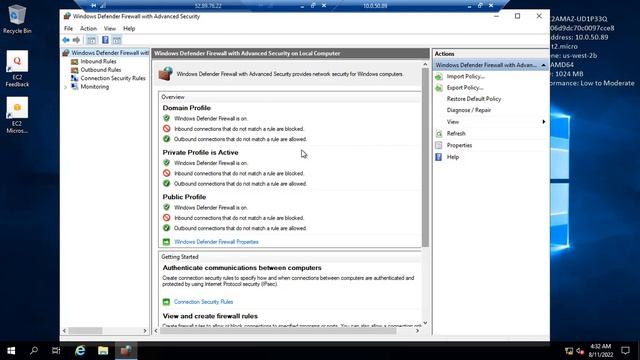Click 'Authenticate communications between computers' heading
Viewport: 640px width, 360px height.
pyautogui.click(x=242, y=268)
